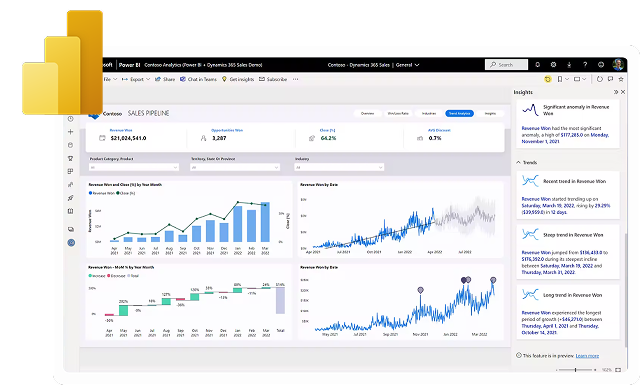The width and height of the screenshot is (640, 385).
Task: Click the Opportunities Won value 3,207
Action: pos(219,138)
